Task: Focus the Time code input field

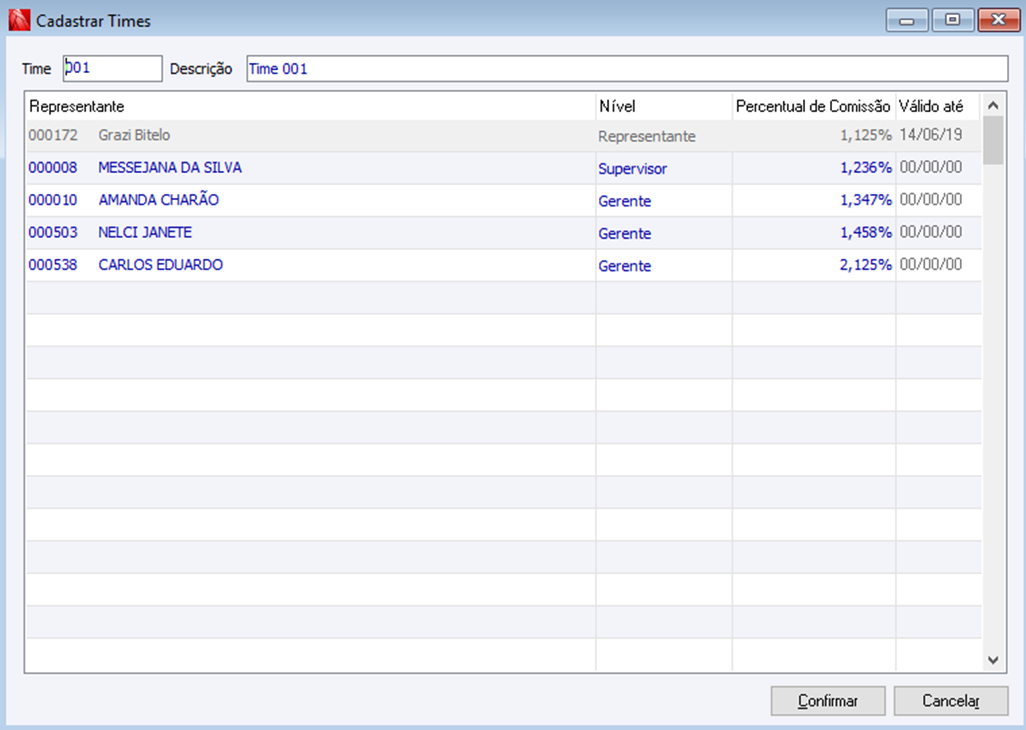Action: pyautogui.click(x=113, y=69)
